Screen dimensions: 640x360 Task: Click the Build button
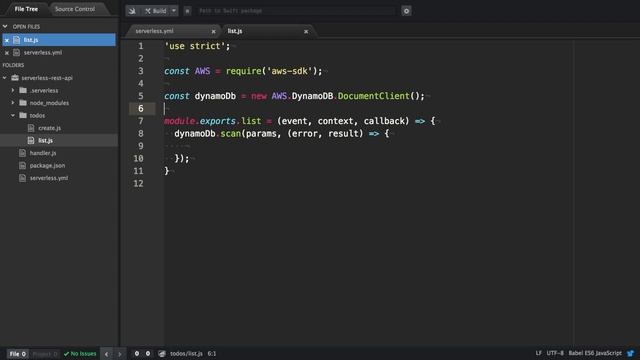(x=156, y=11)
